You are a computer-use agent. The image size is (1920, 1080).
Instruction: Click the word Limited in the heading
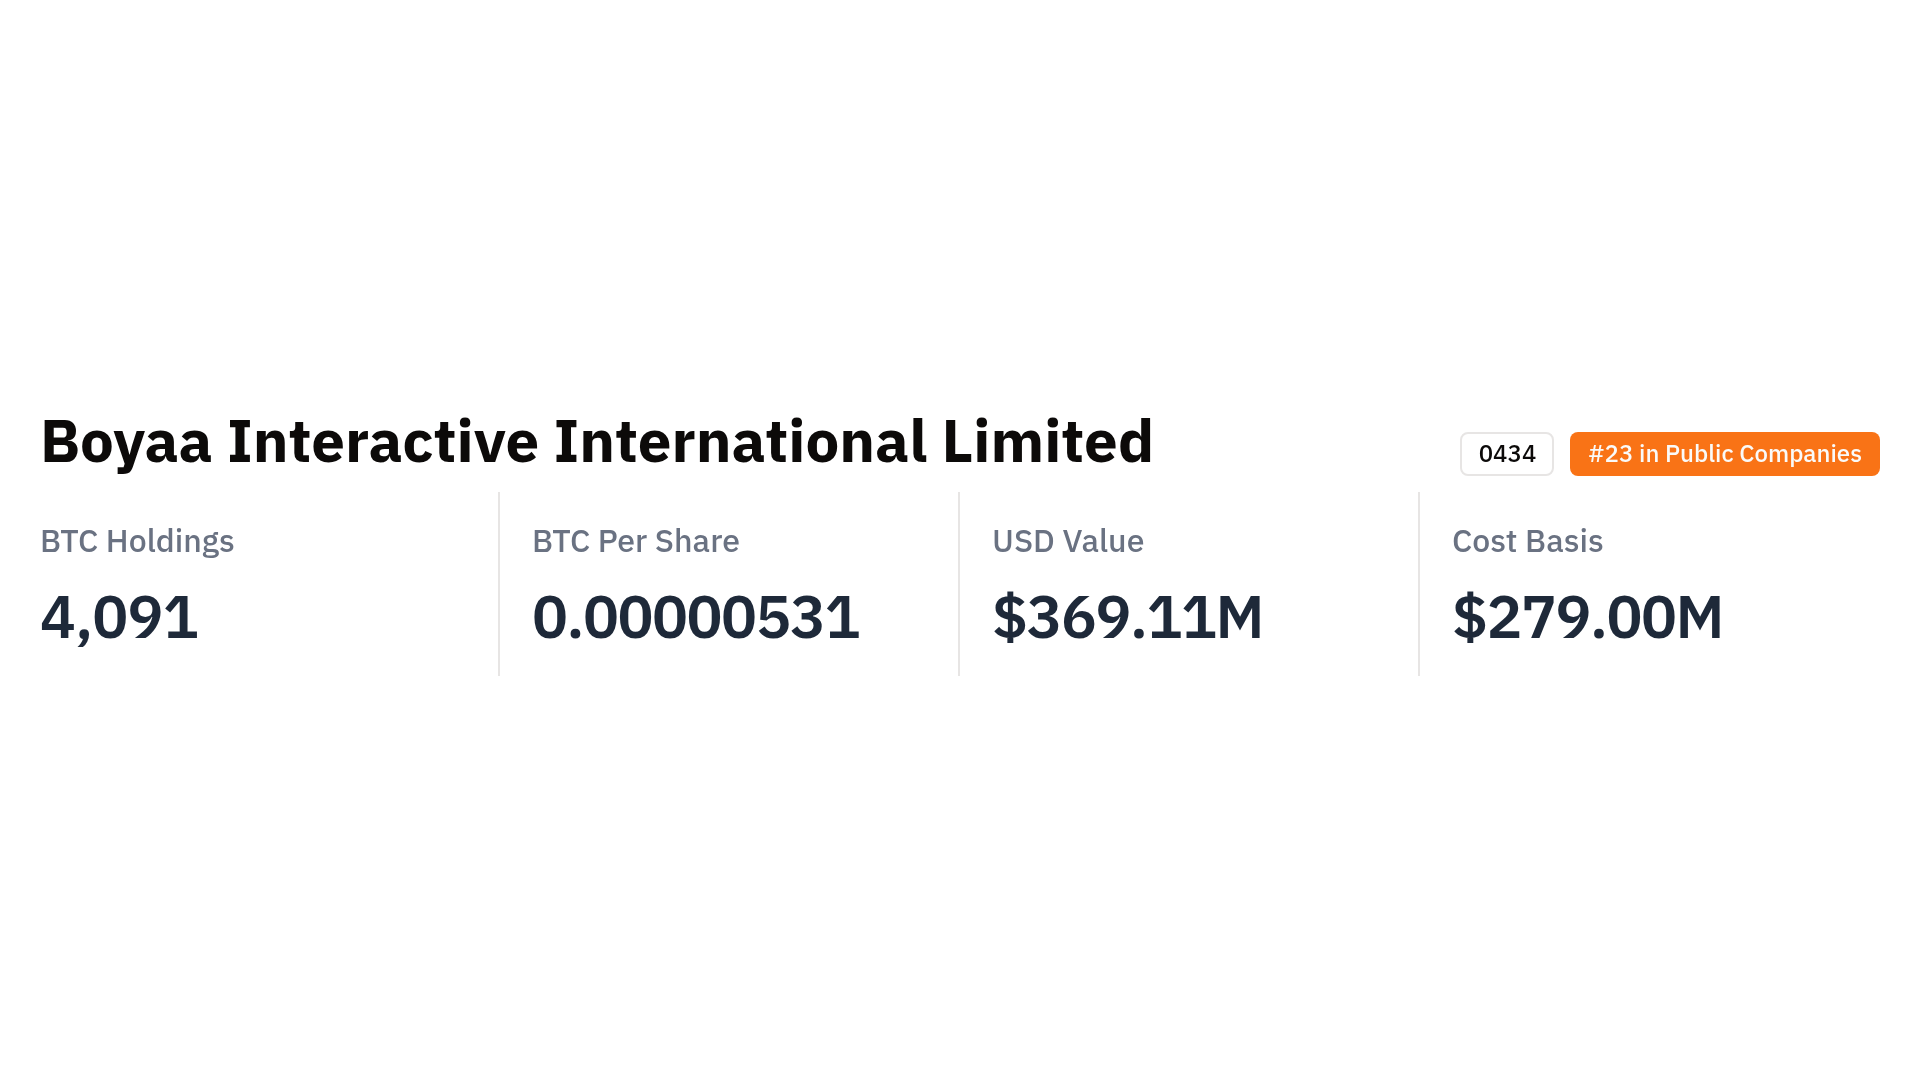(x=1047, y=442)
